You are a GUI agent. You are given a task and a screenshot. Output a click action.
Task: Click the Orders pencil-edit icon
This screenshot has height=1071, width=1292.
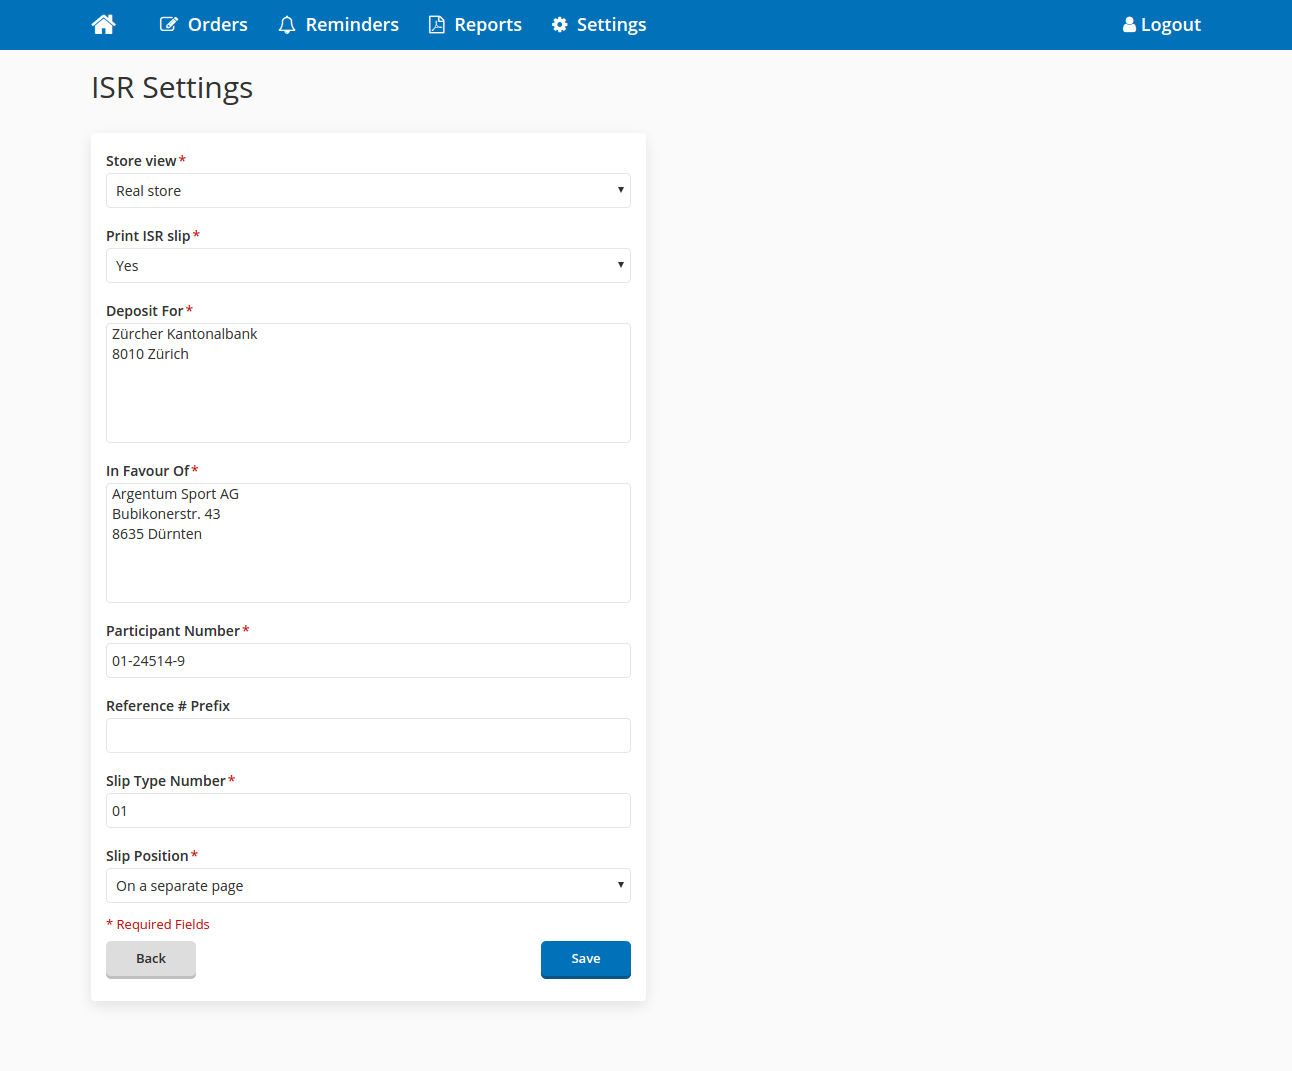169,25
